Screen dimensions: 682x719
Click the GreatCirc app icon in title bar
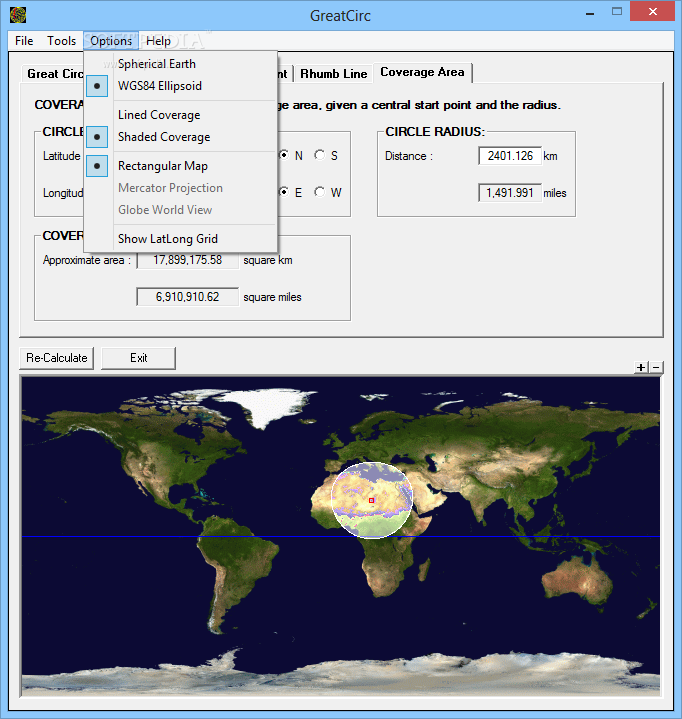[x=18, y=15]
